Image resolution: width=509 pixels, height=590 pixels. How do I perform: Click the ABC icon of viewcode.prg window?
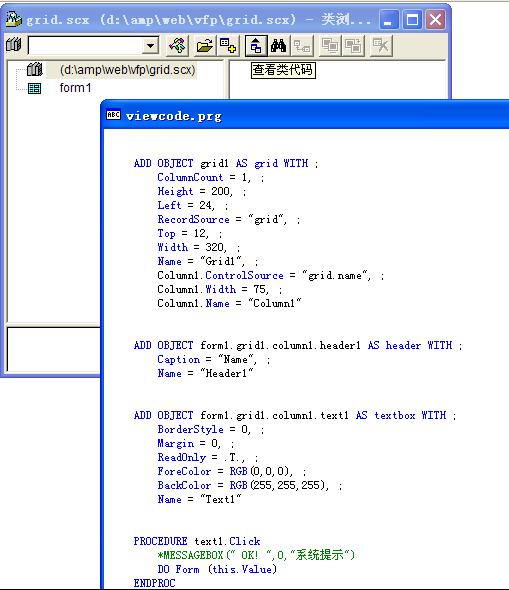tap(113, 115)
